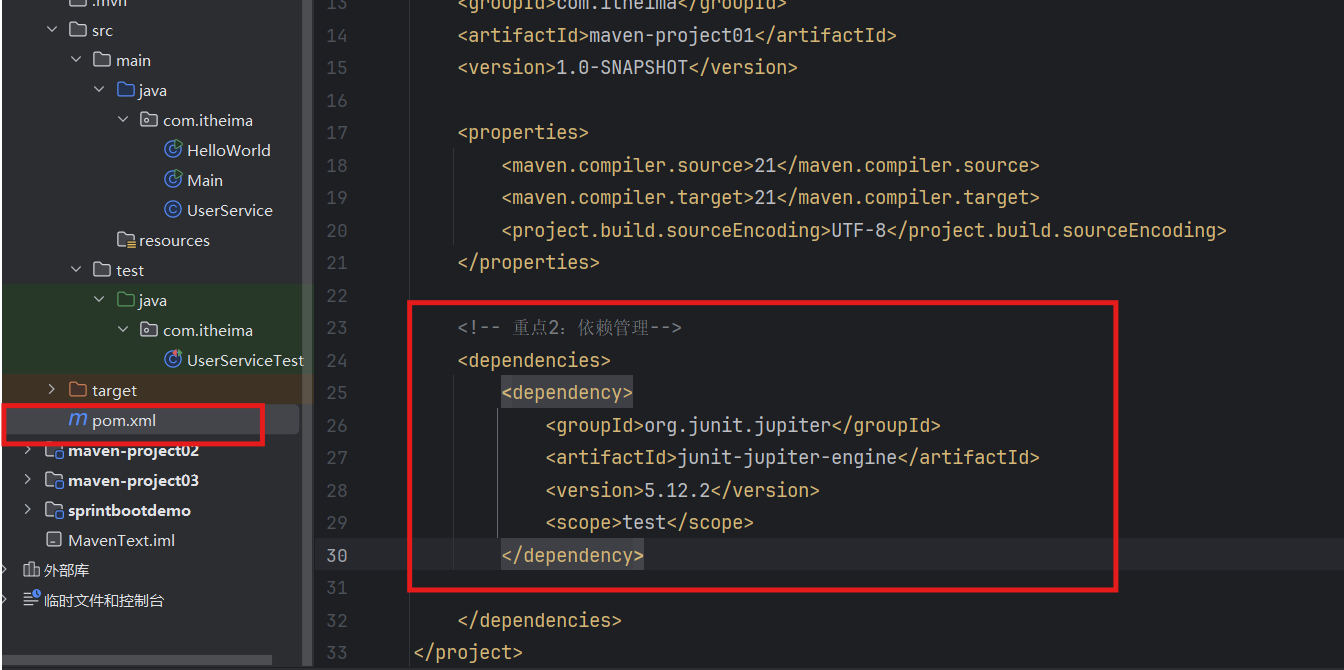Click the 临时文件和控制台 scratches icon
Screen dimensions: 1344x670
coord(31,600)
